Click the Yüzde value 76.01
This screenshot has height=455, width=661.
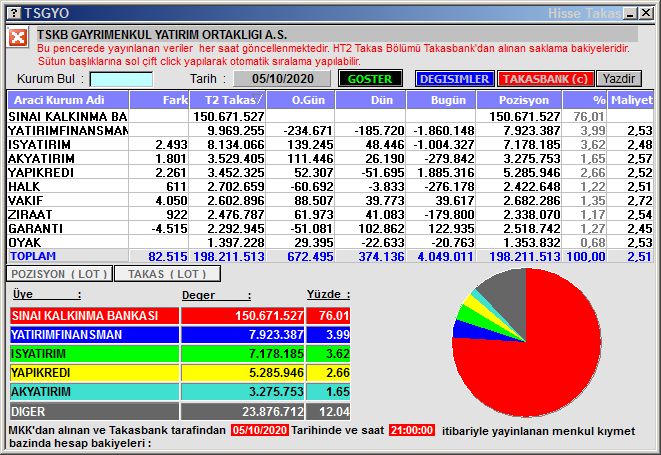click(334, 316)
